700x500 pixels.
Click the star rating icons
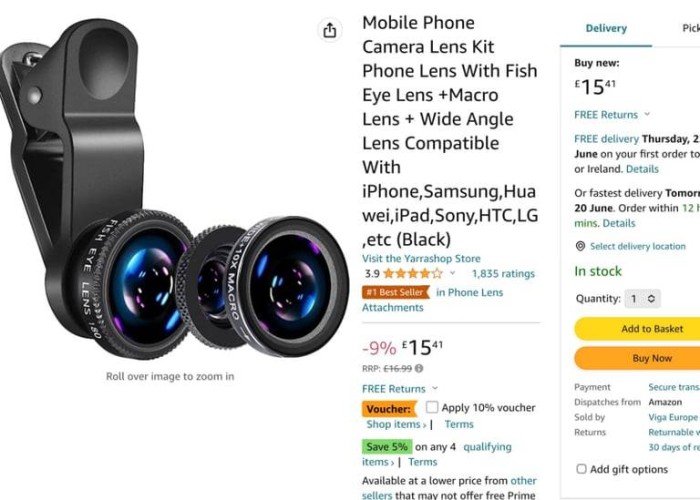tap(412, 273)
